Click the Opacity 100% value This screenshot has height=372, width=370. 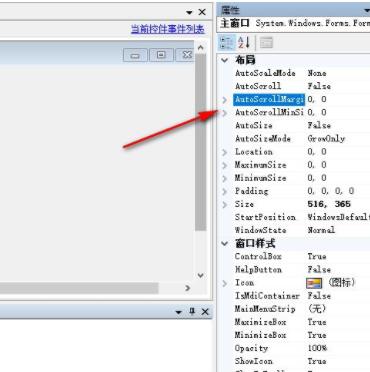tap(317, 348)
